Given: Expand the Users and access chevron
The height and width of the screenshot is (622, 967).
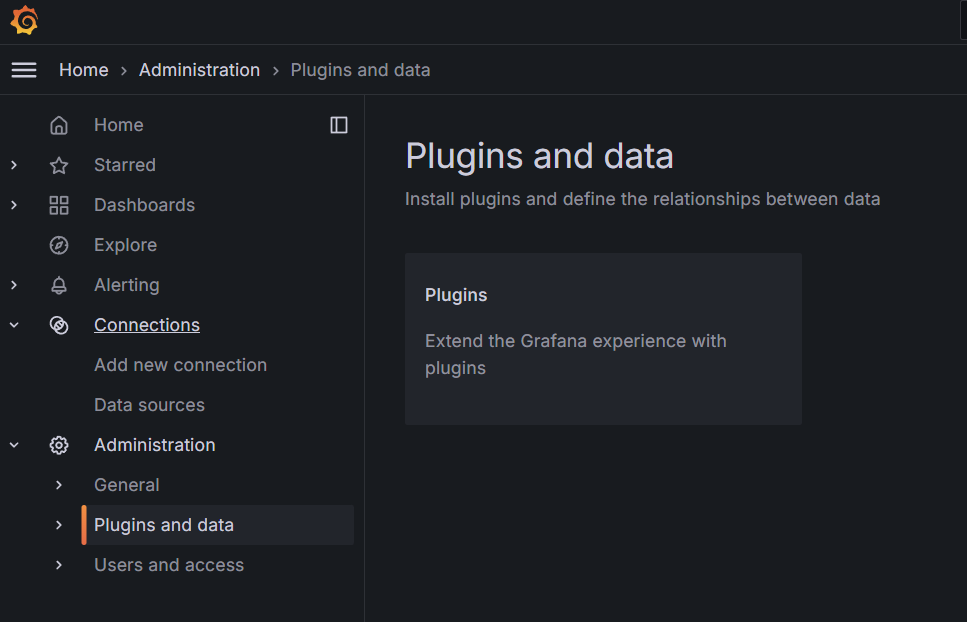Looking at the screenshot, I should pyautogui.click(x=59, y=565).
